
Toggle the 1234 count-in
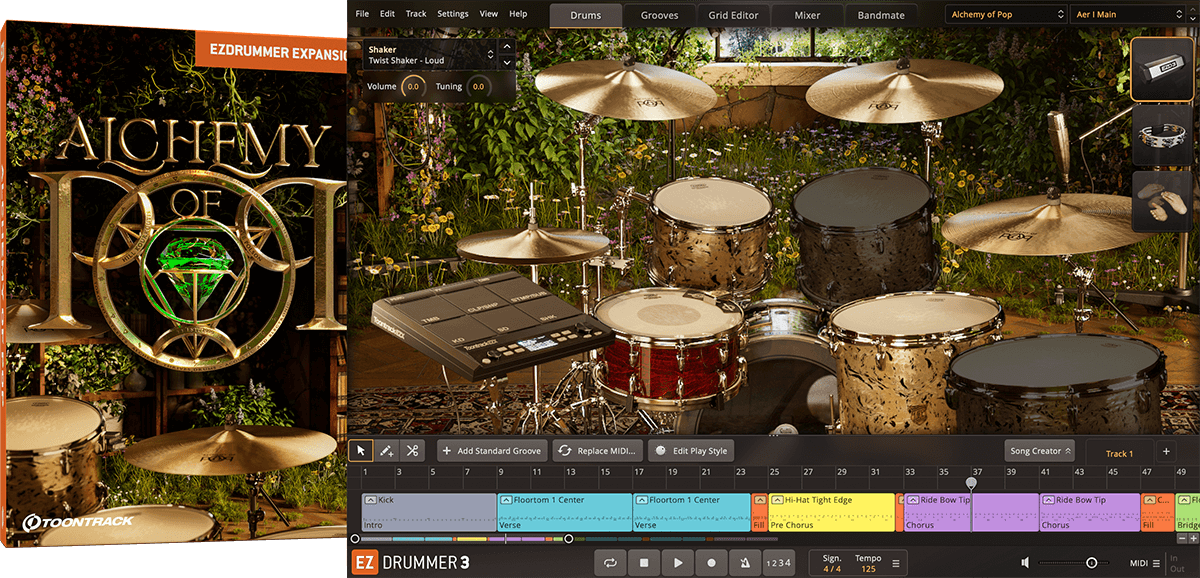[x=778, y=563]
